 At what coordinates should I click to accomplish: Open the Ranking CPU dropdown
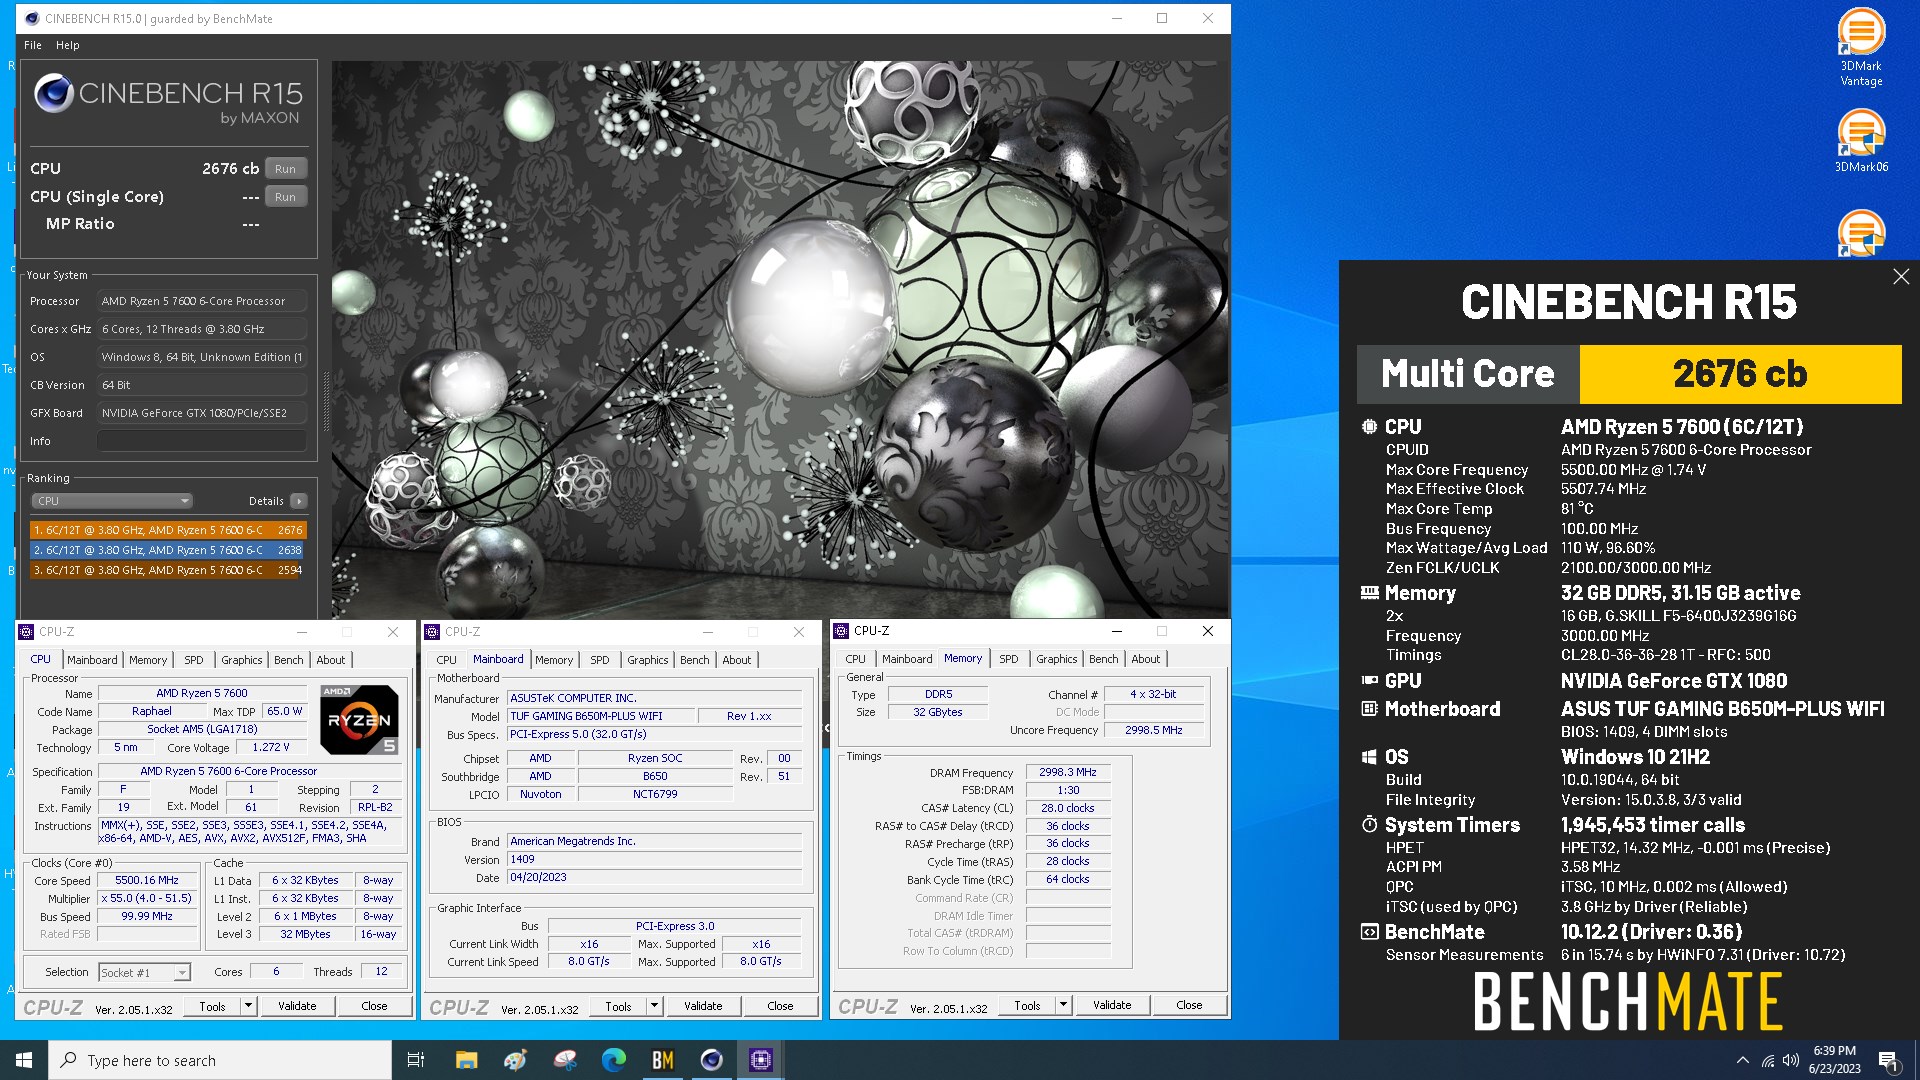(111, 501)
